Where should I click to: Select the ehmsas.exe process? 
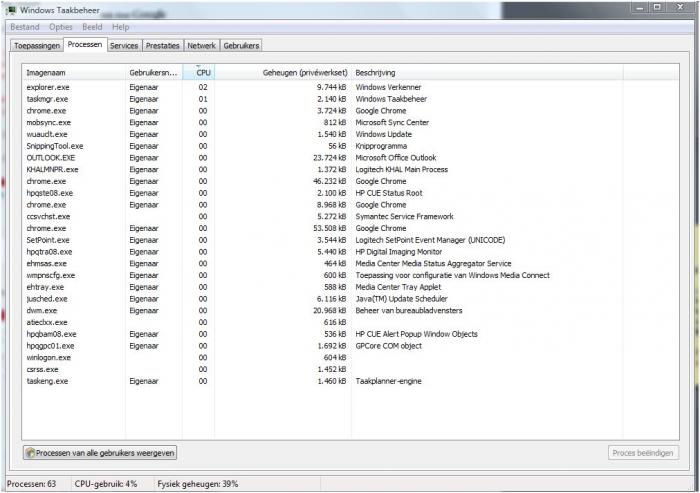click(350, 263)
